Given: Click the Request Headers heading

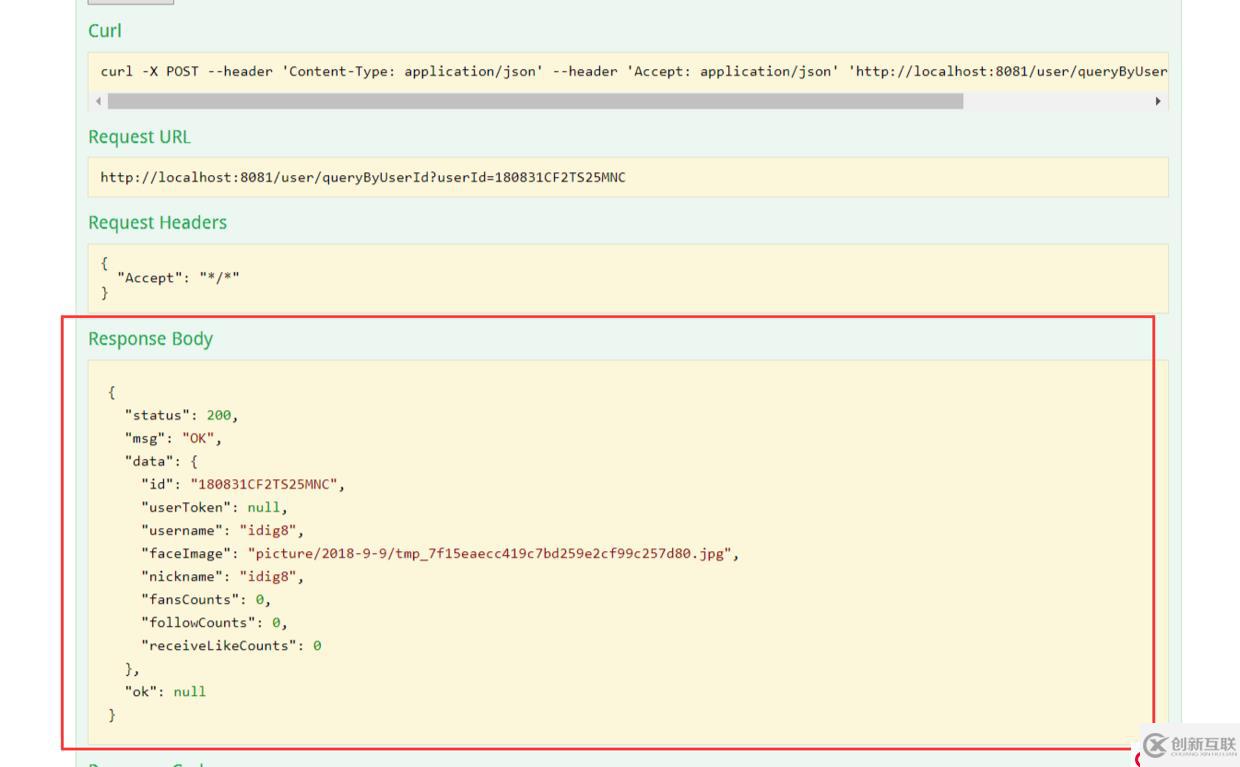Looking at the screenshot, I should coord(157,223).
